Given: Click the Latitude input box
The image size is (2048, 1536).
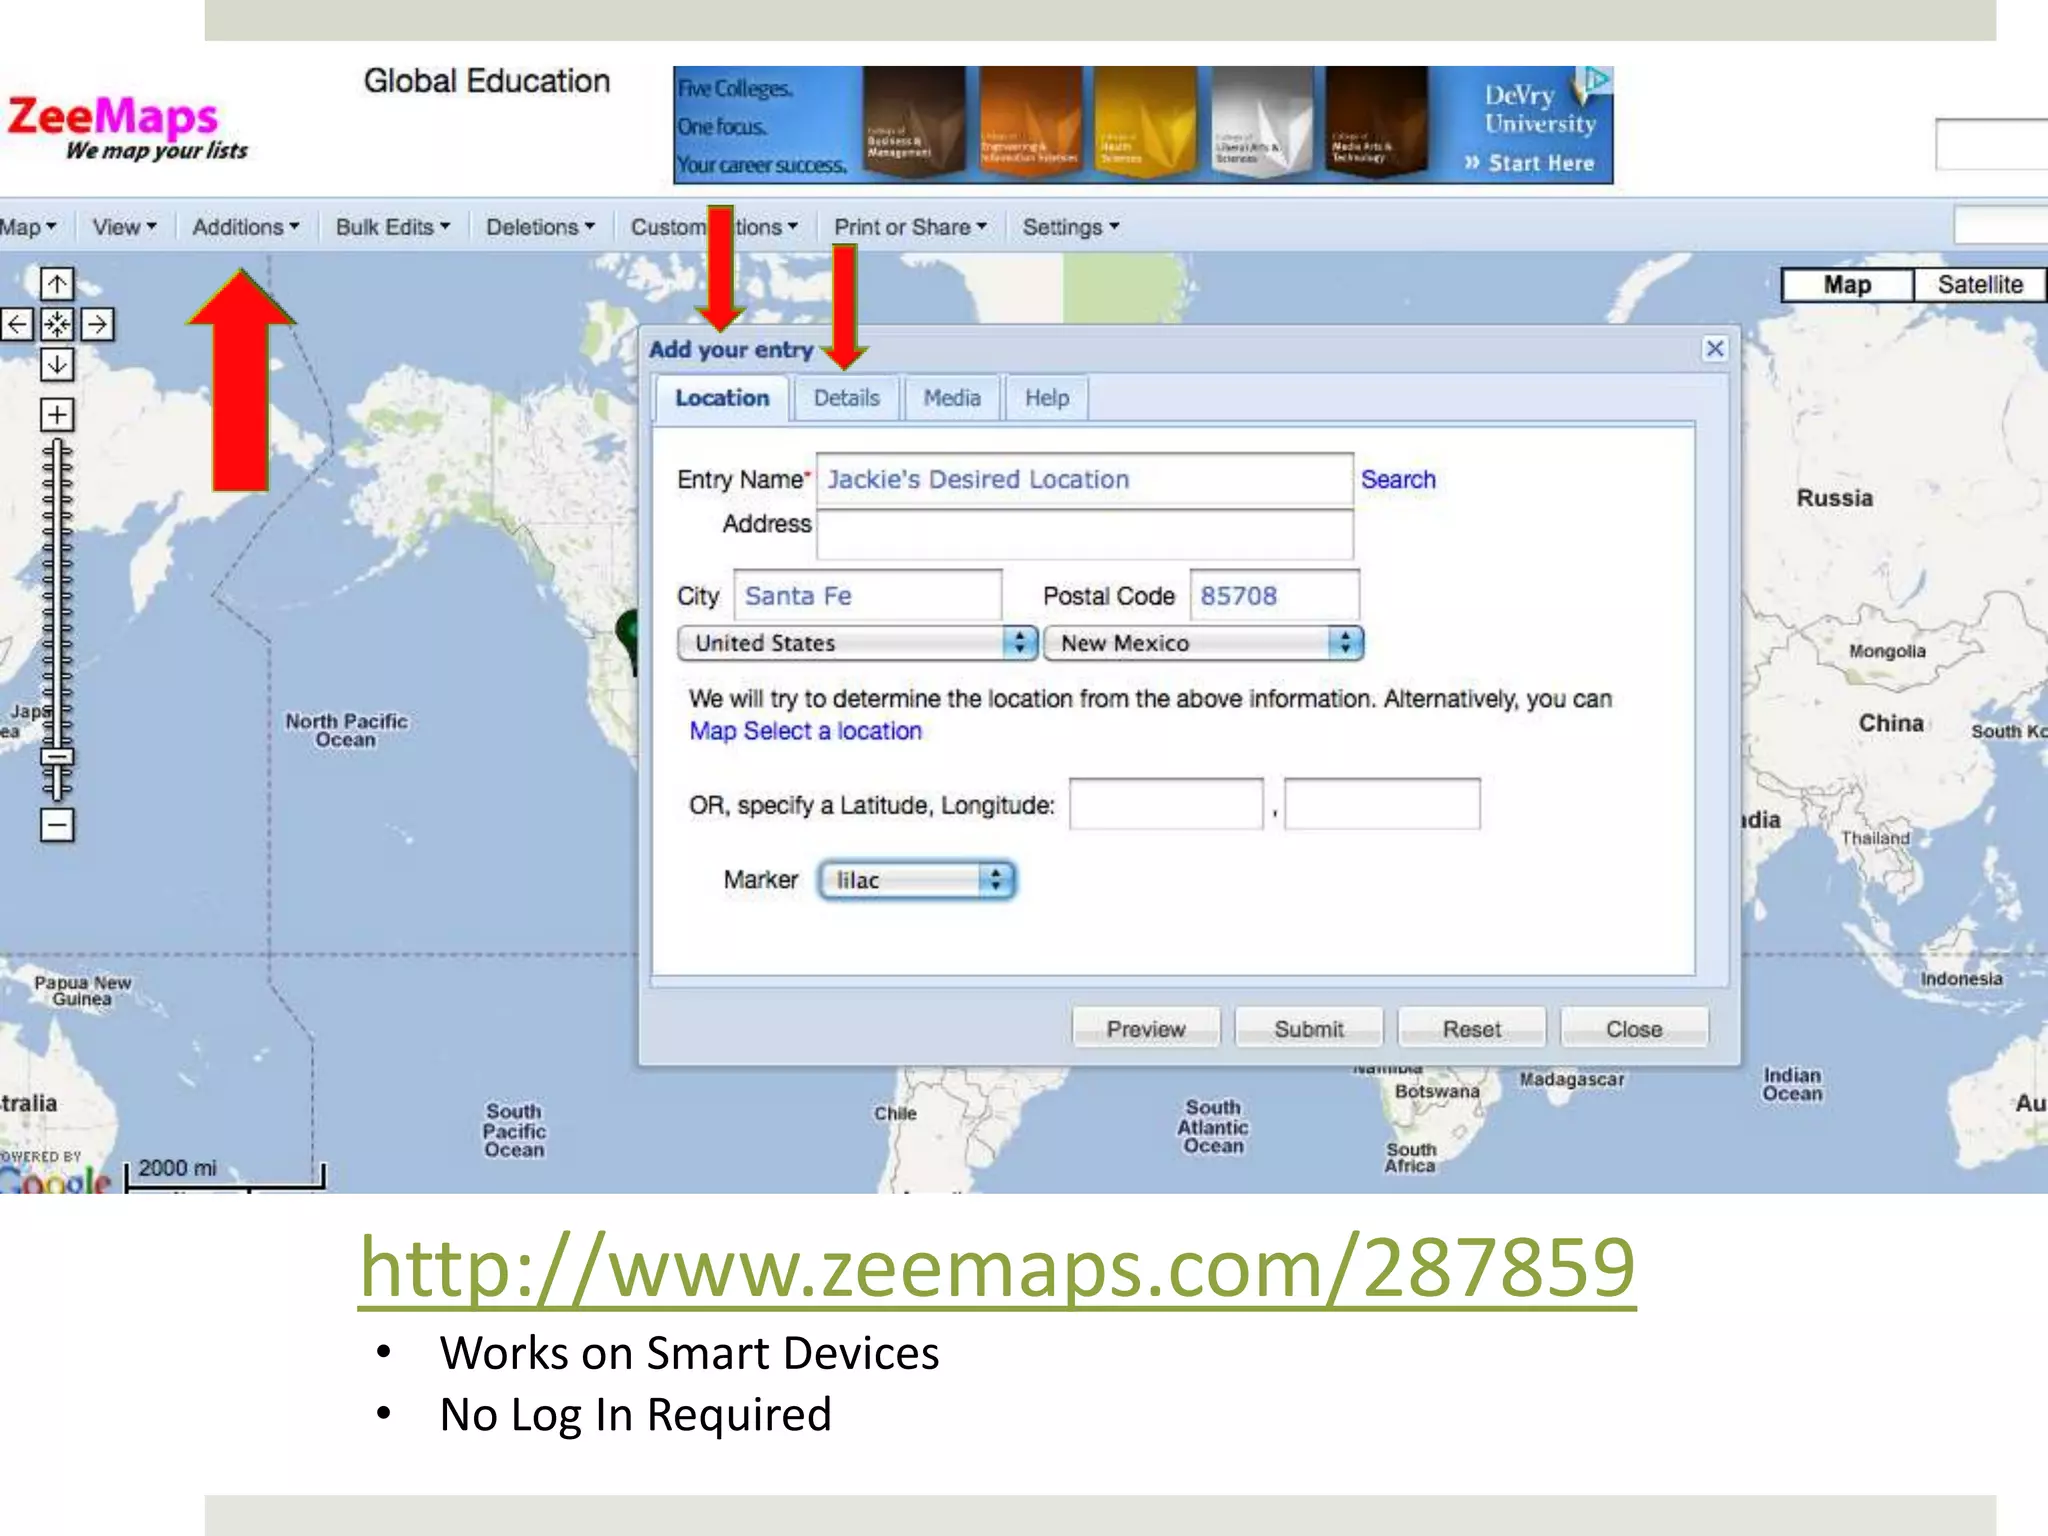Looking at the screenshot, I should point(1166,804).
